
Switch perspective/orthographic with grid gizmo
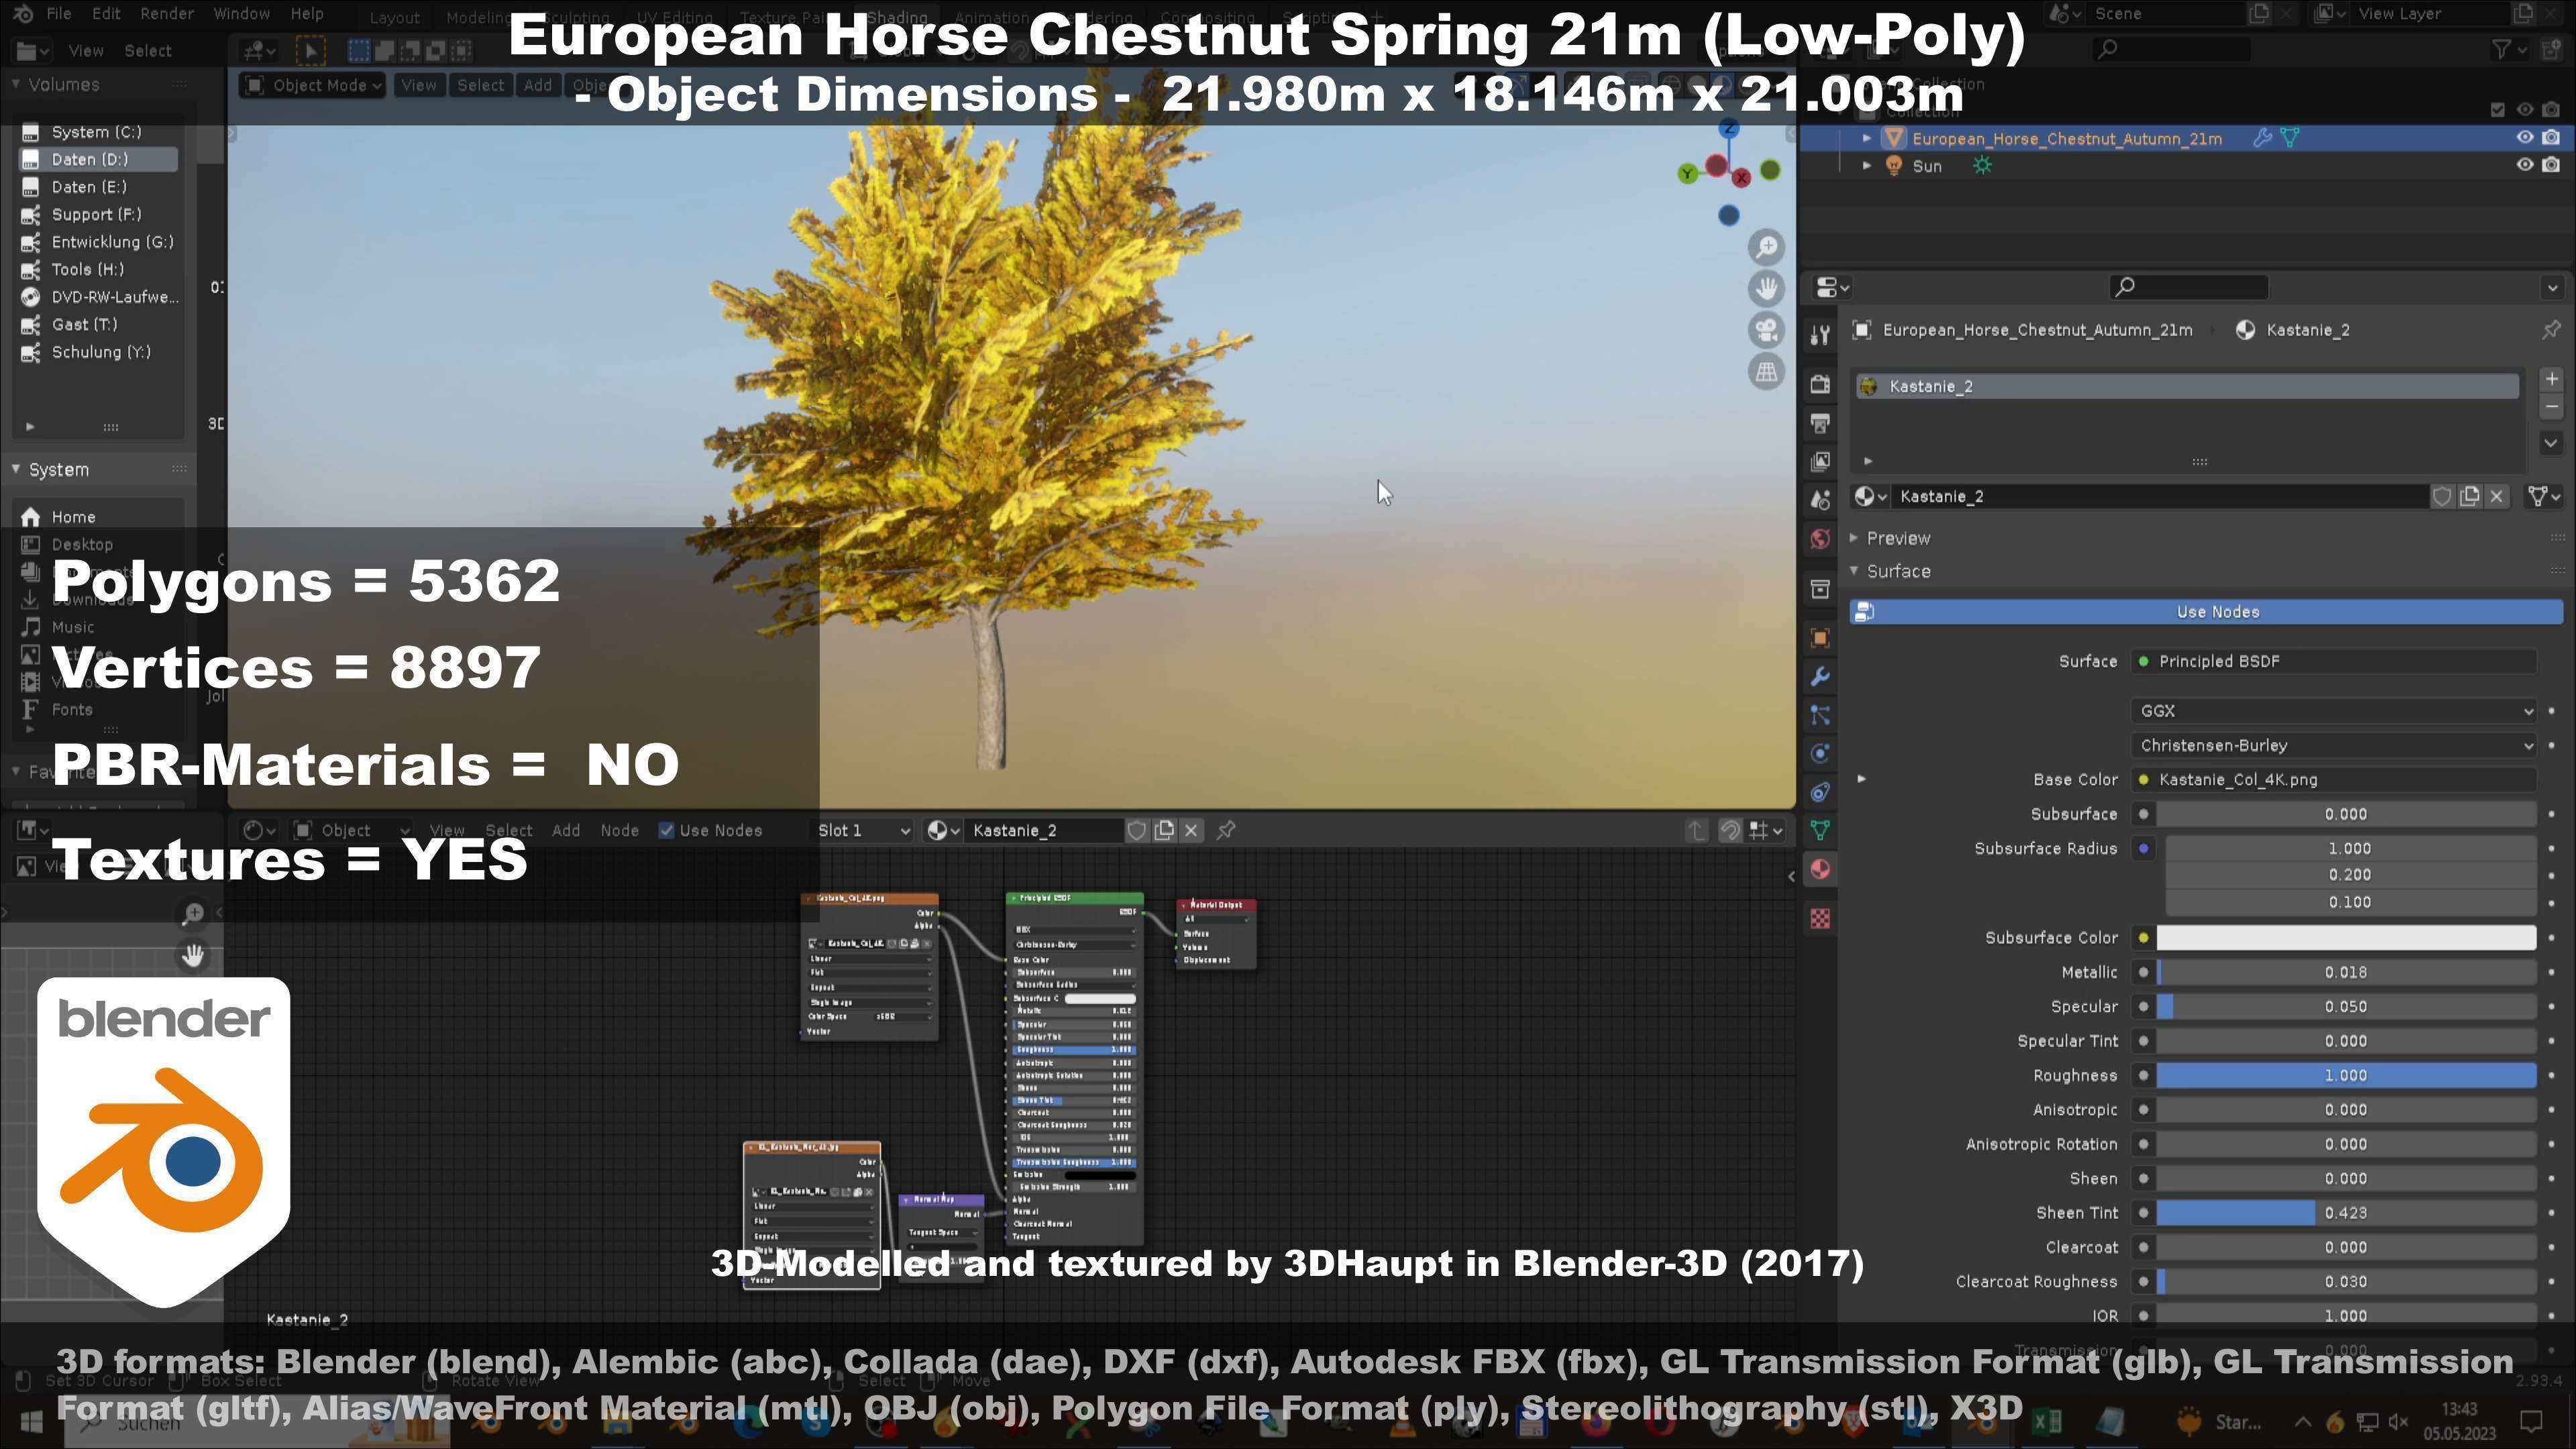[1767, 372]
